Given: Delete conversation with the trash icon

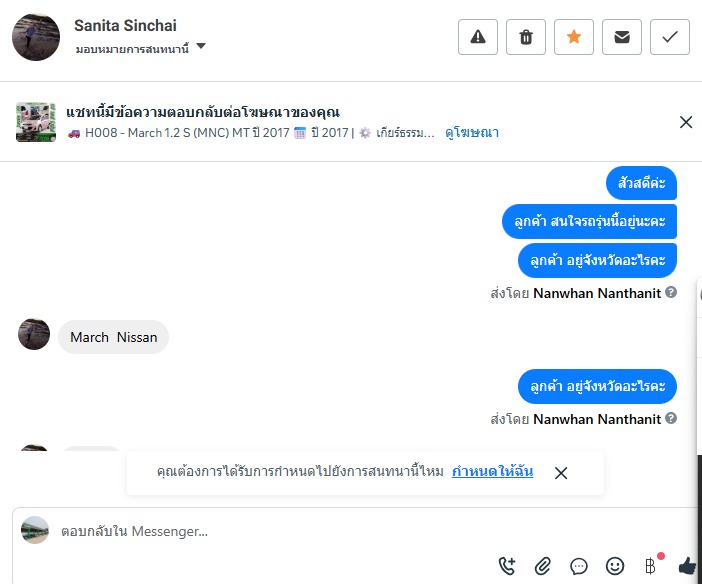Looking at the screenshot, I should (526, 37).
